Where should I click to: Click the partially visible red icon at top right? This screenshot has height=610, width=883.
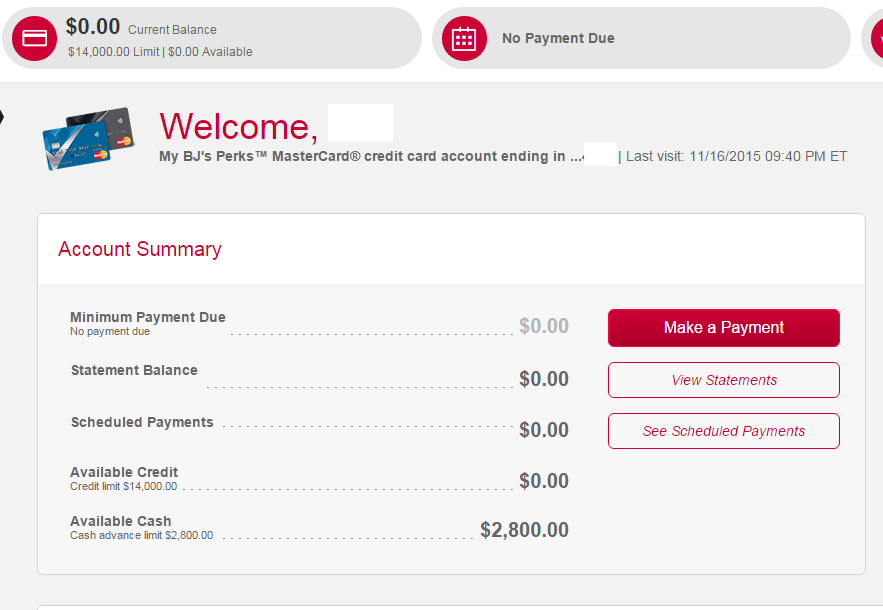877,38
